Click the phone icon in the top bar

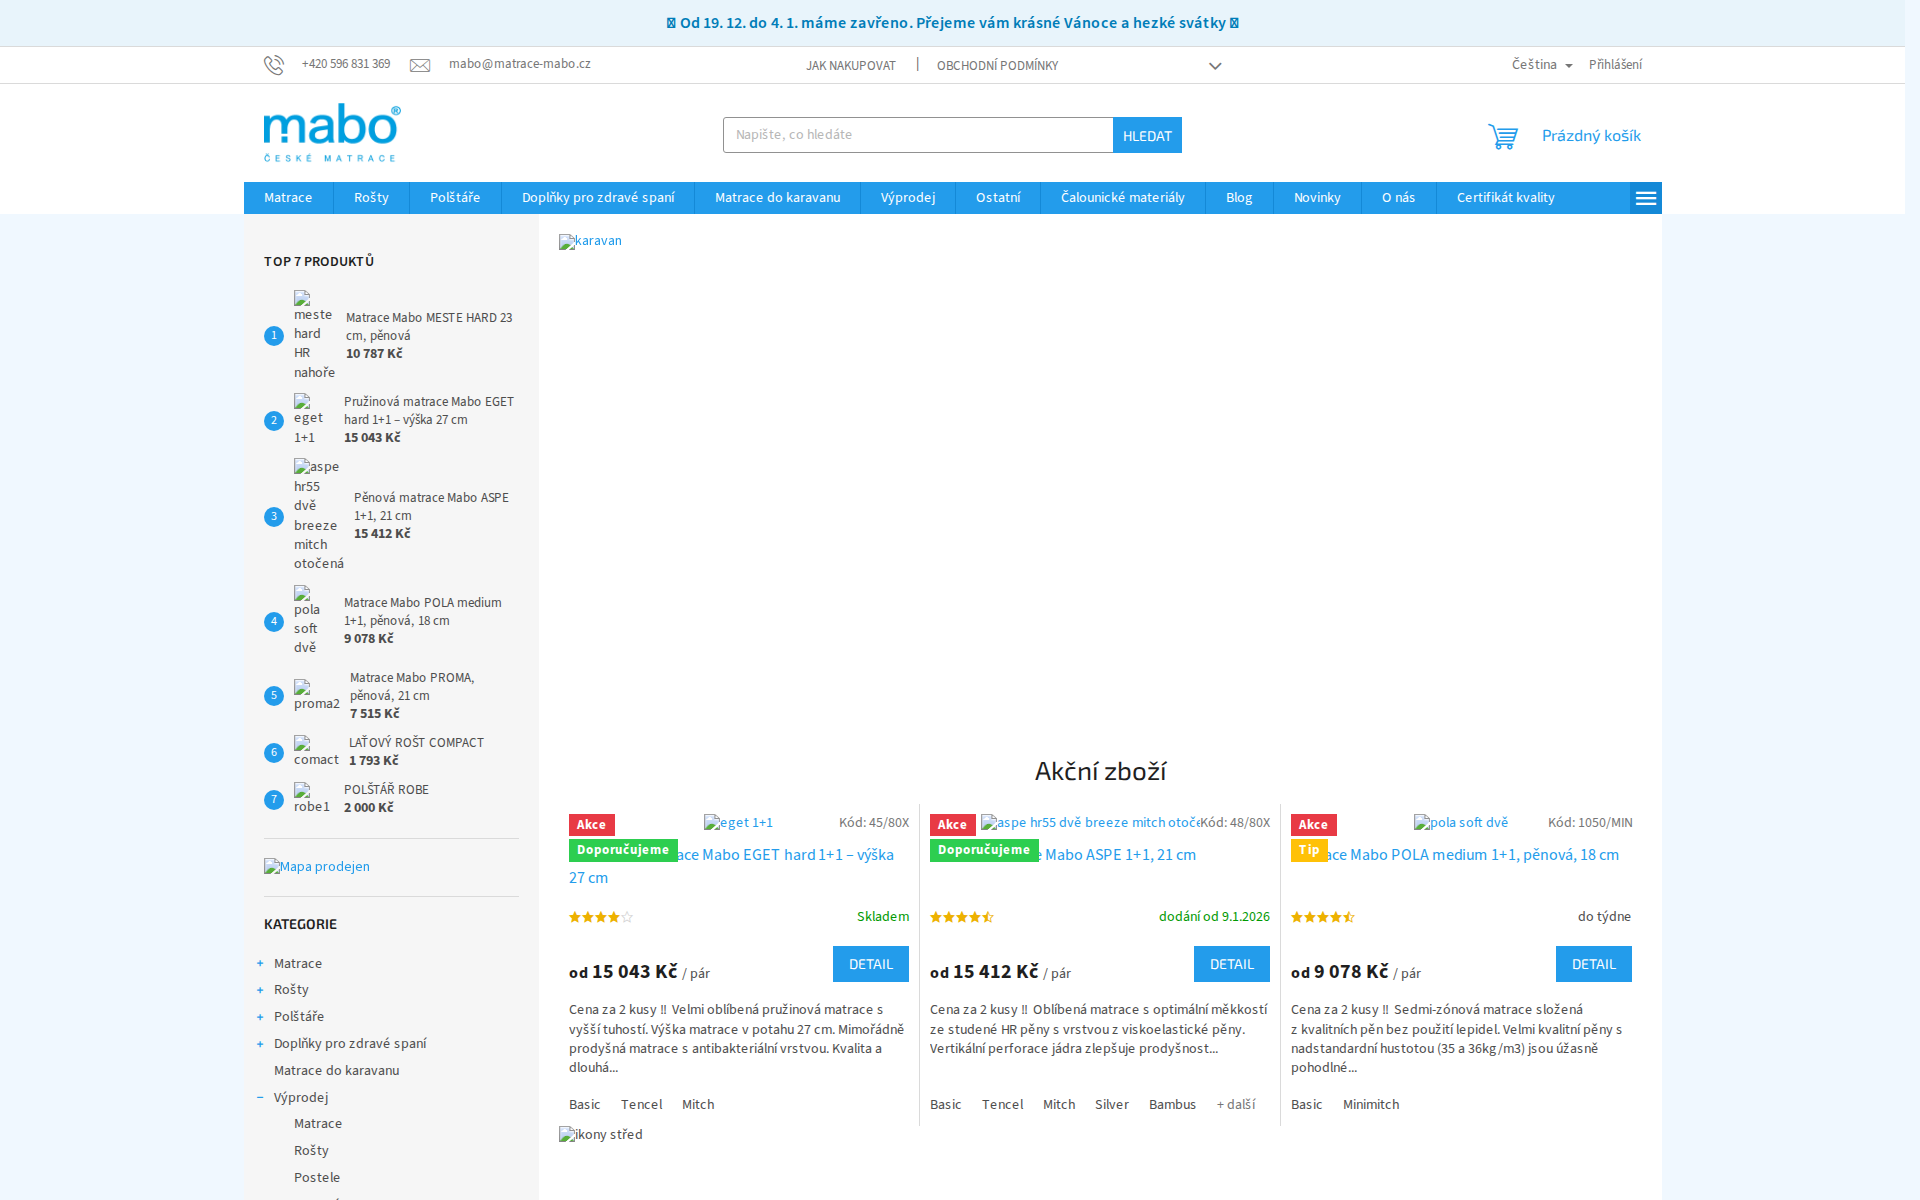pyautogui.click(x=274, y=65)
